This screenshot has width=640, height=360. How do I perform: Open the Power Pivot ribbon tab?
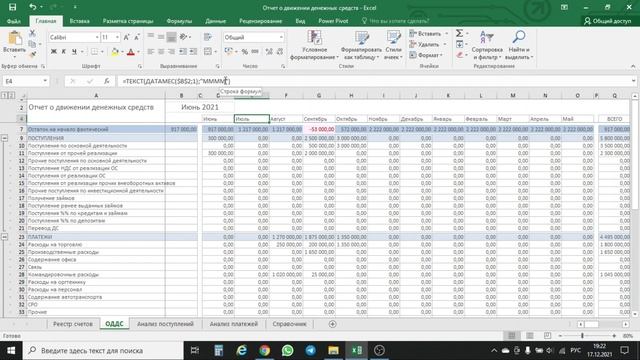click(333, 21)
